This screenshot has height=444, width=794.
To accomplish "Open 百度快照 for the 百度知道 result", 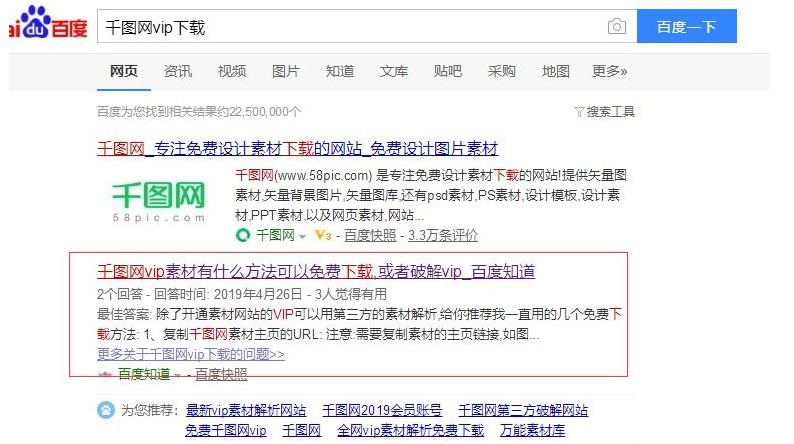I will click(221, 374).
